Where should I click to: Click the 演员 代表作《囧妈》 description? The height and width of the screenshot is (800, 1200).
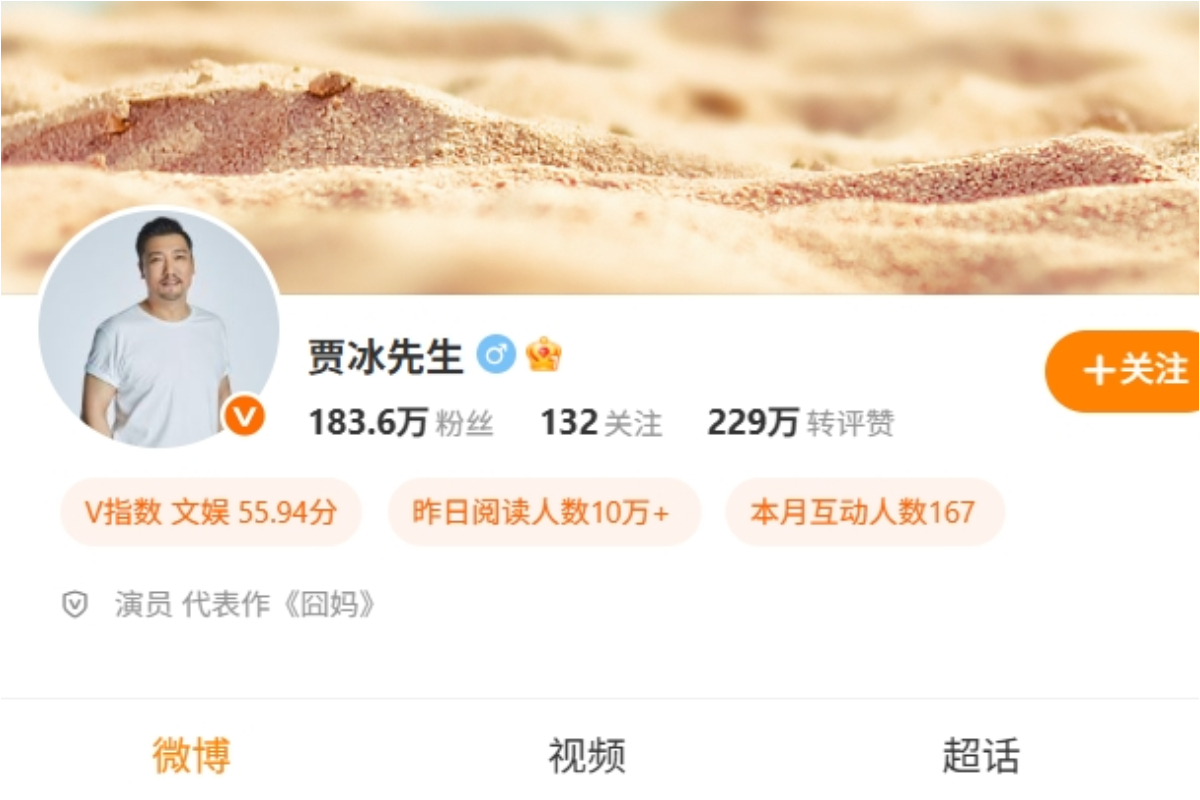click(246, 604)
